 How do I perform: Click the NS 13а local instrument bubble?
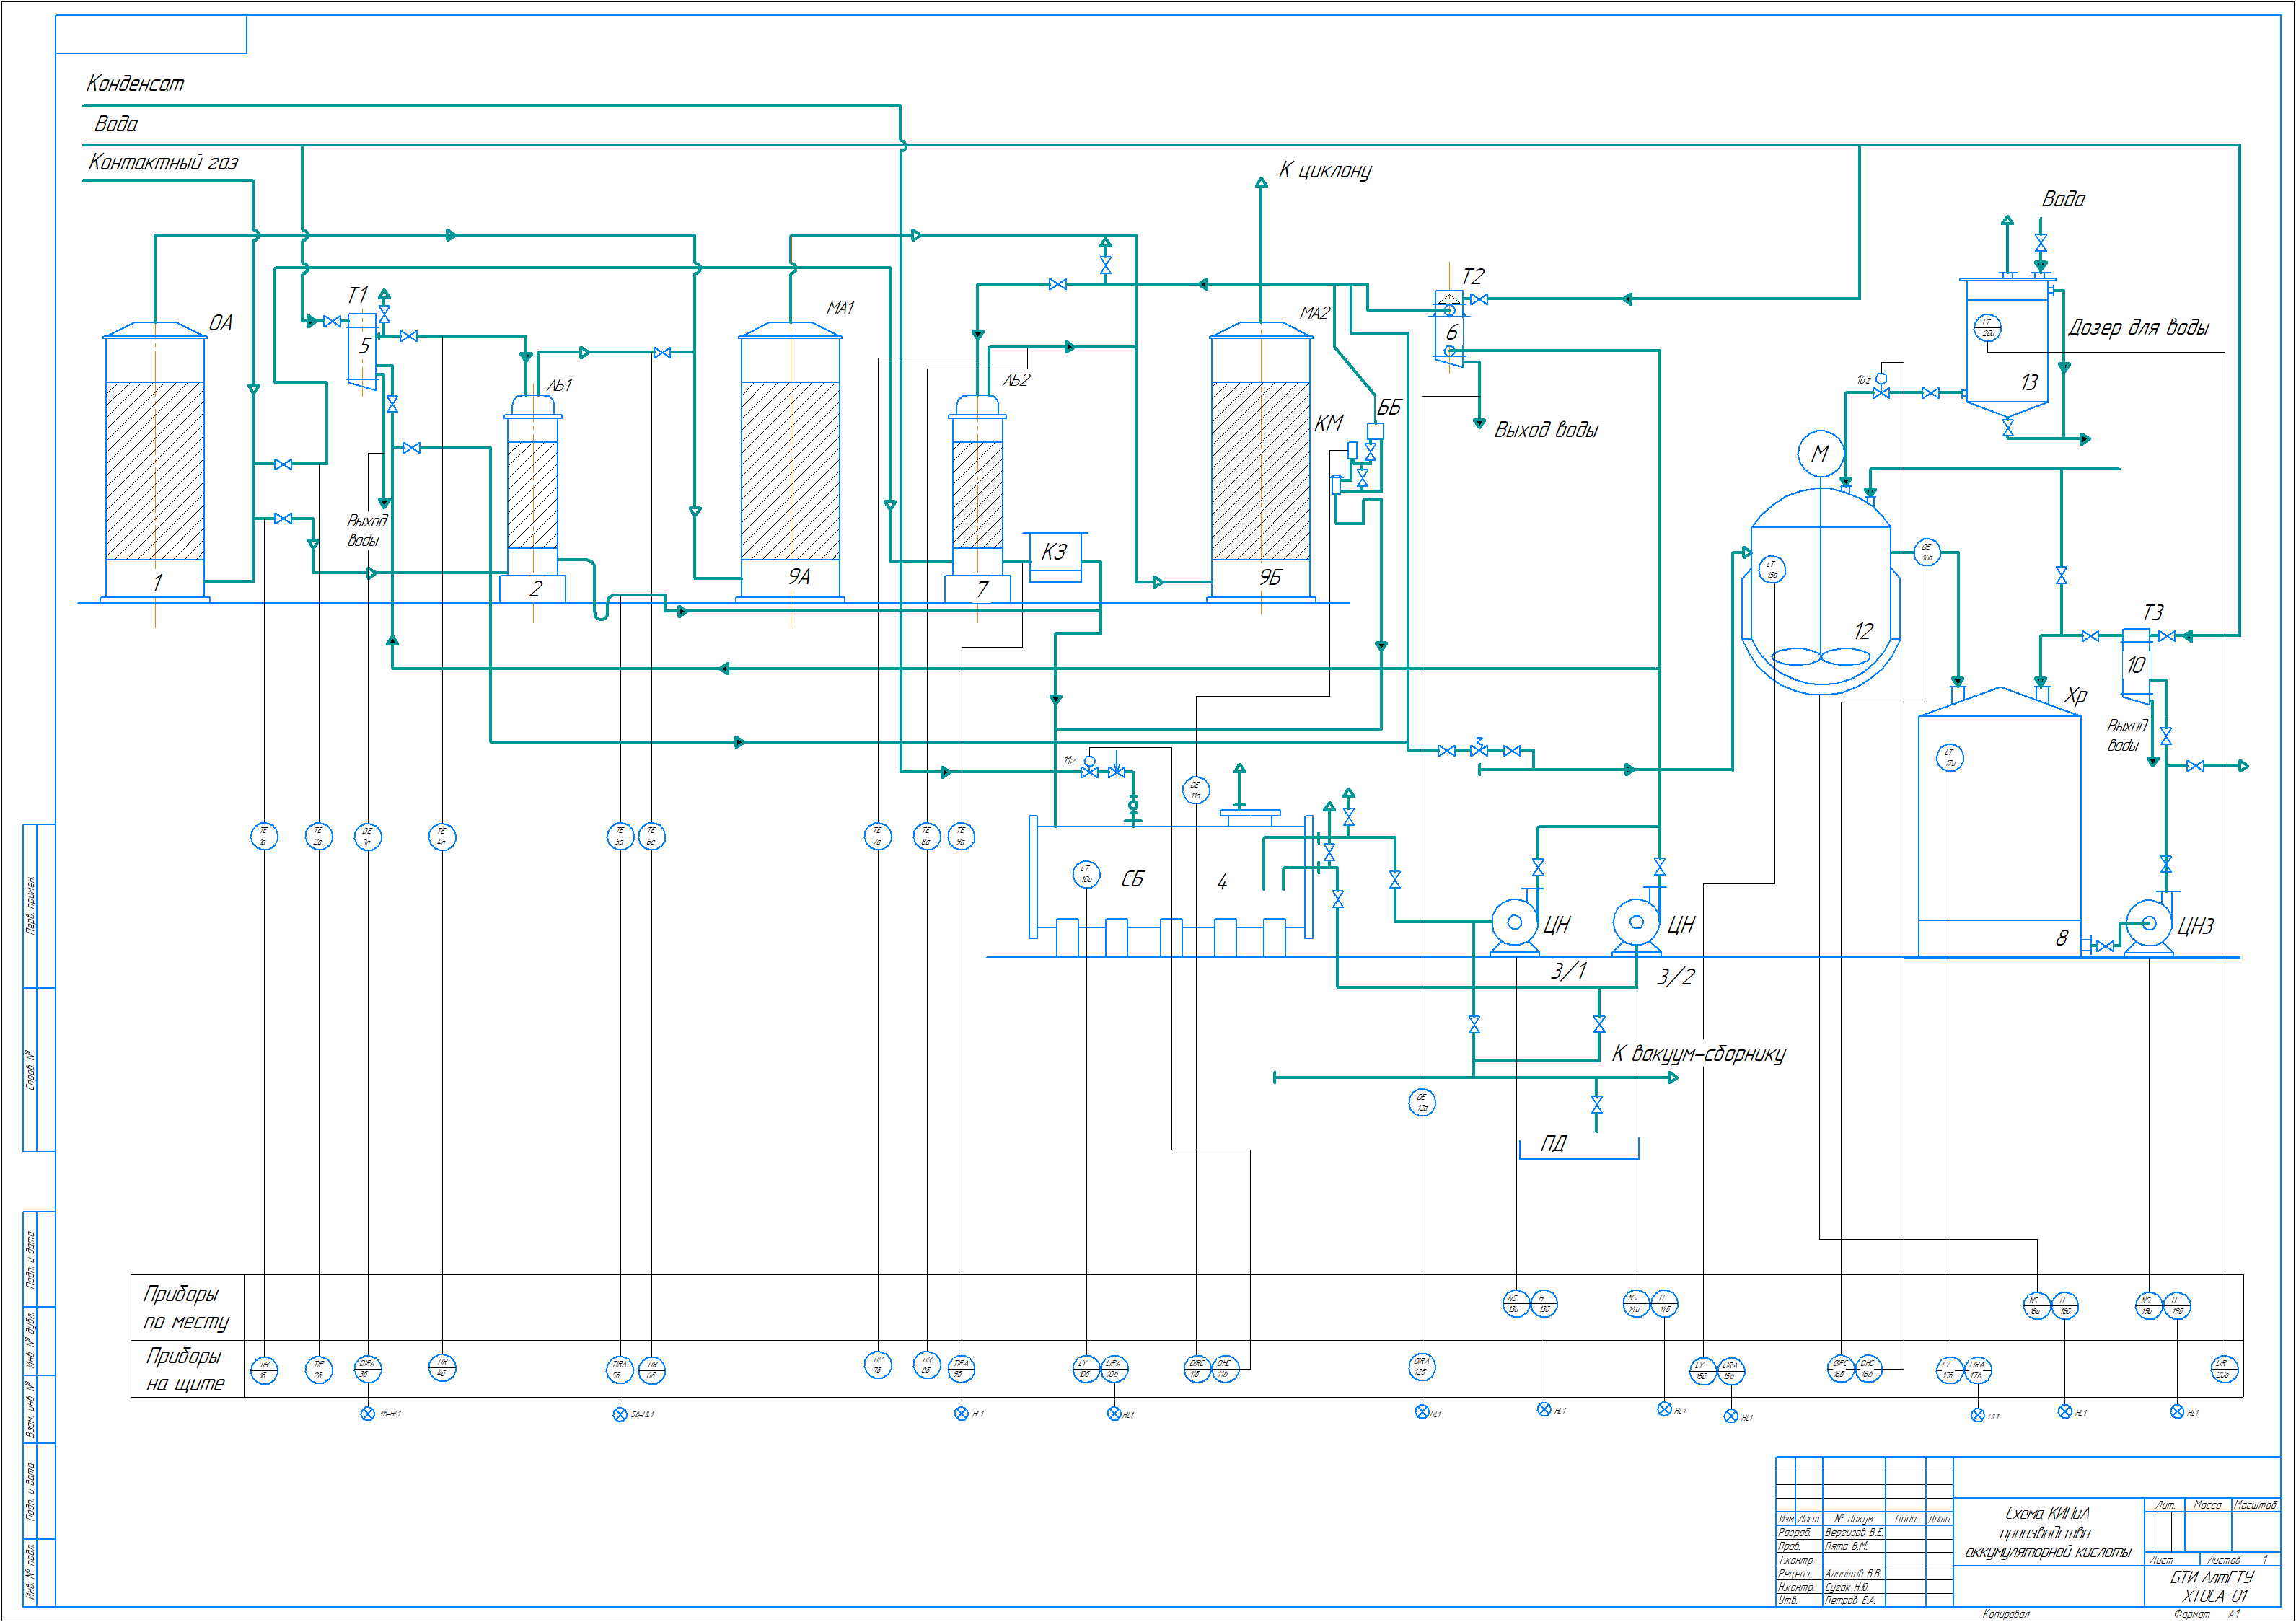(1516, 1303)
